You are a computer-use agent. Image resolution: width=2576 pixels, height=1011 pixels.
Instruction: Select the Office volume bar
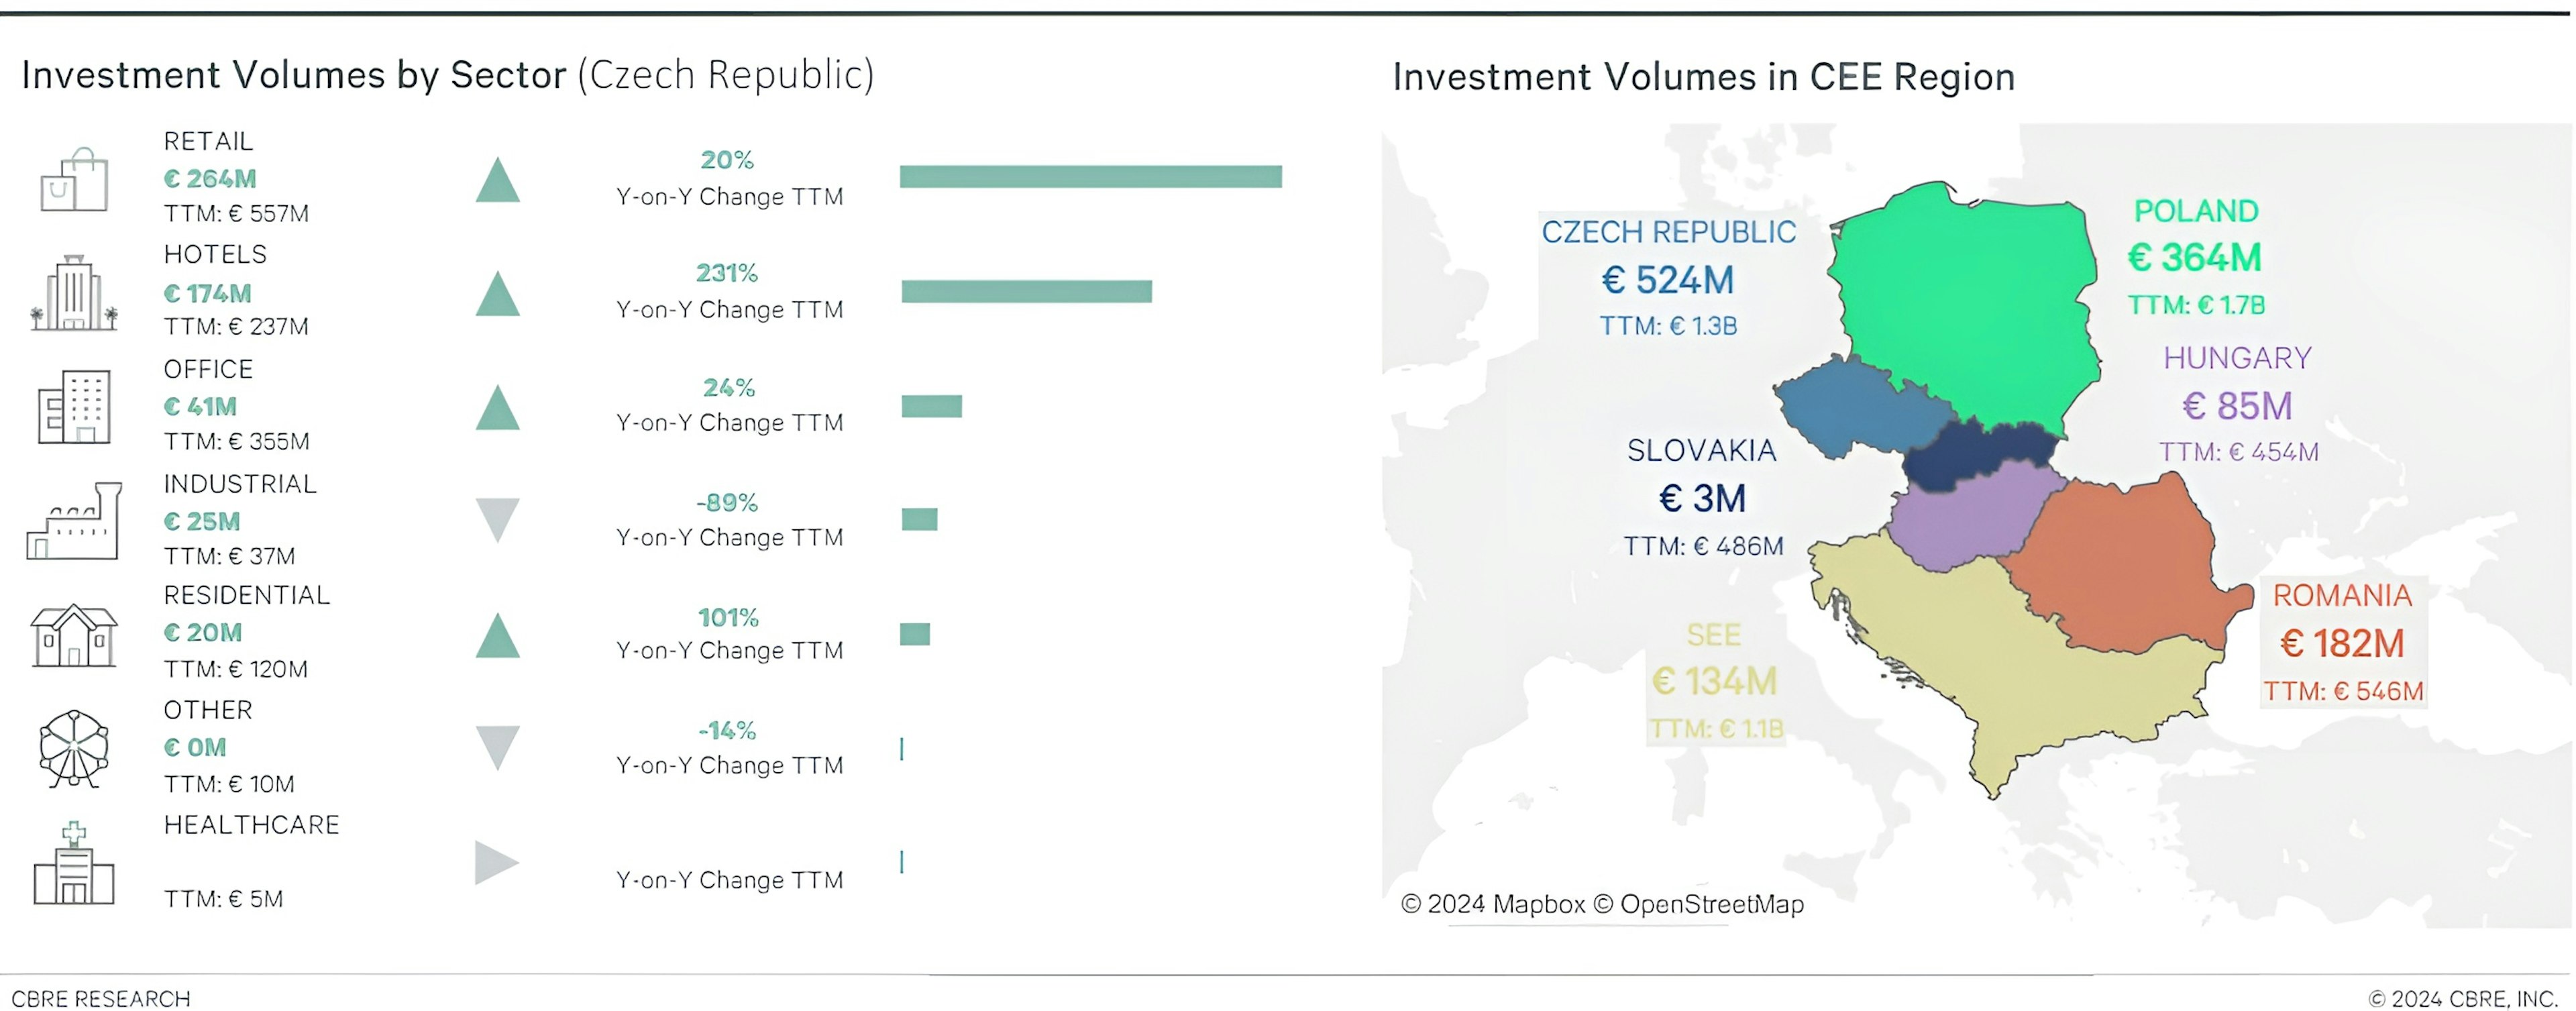[x=932, y=406]
